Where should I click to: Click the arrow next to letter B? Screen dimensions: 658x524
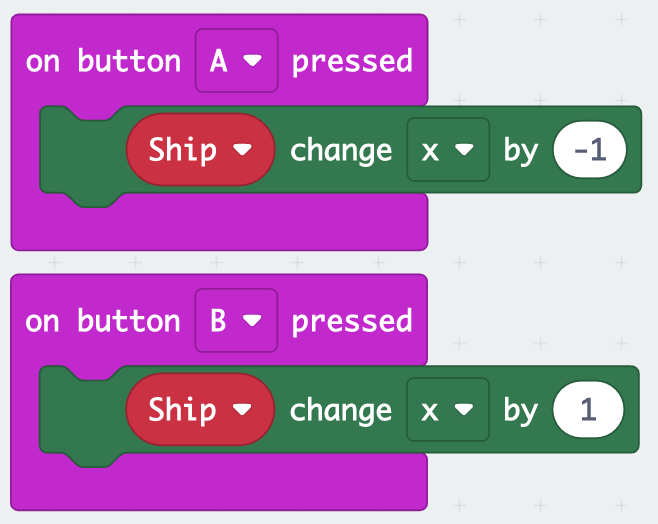[252, 321]
